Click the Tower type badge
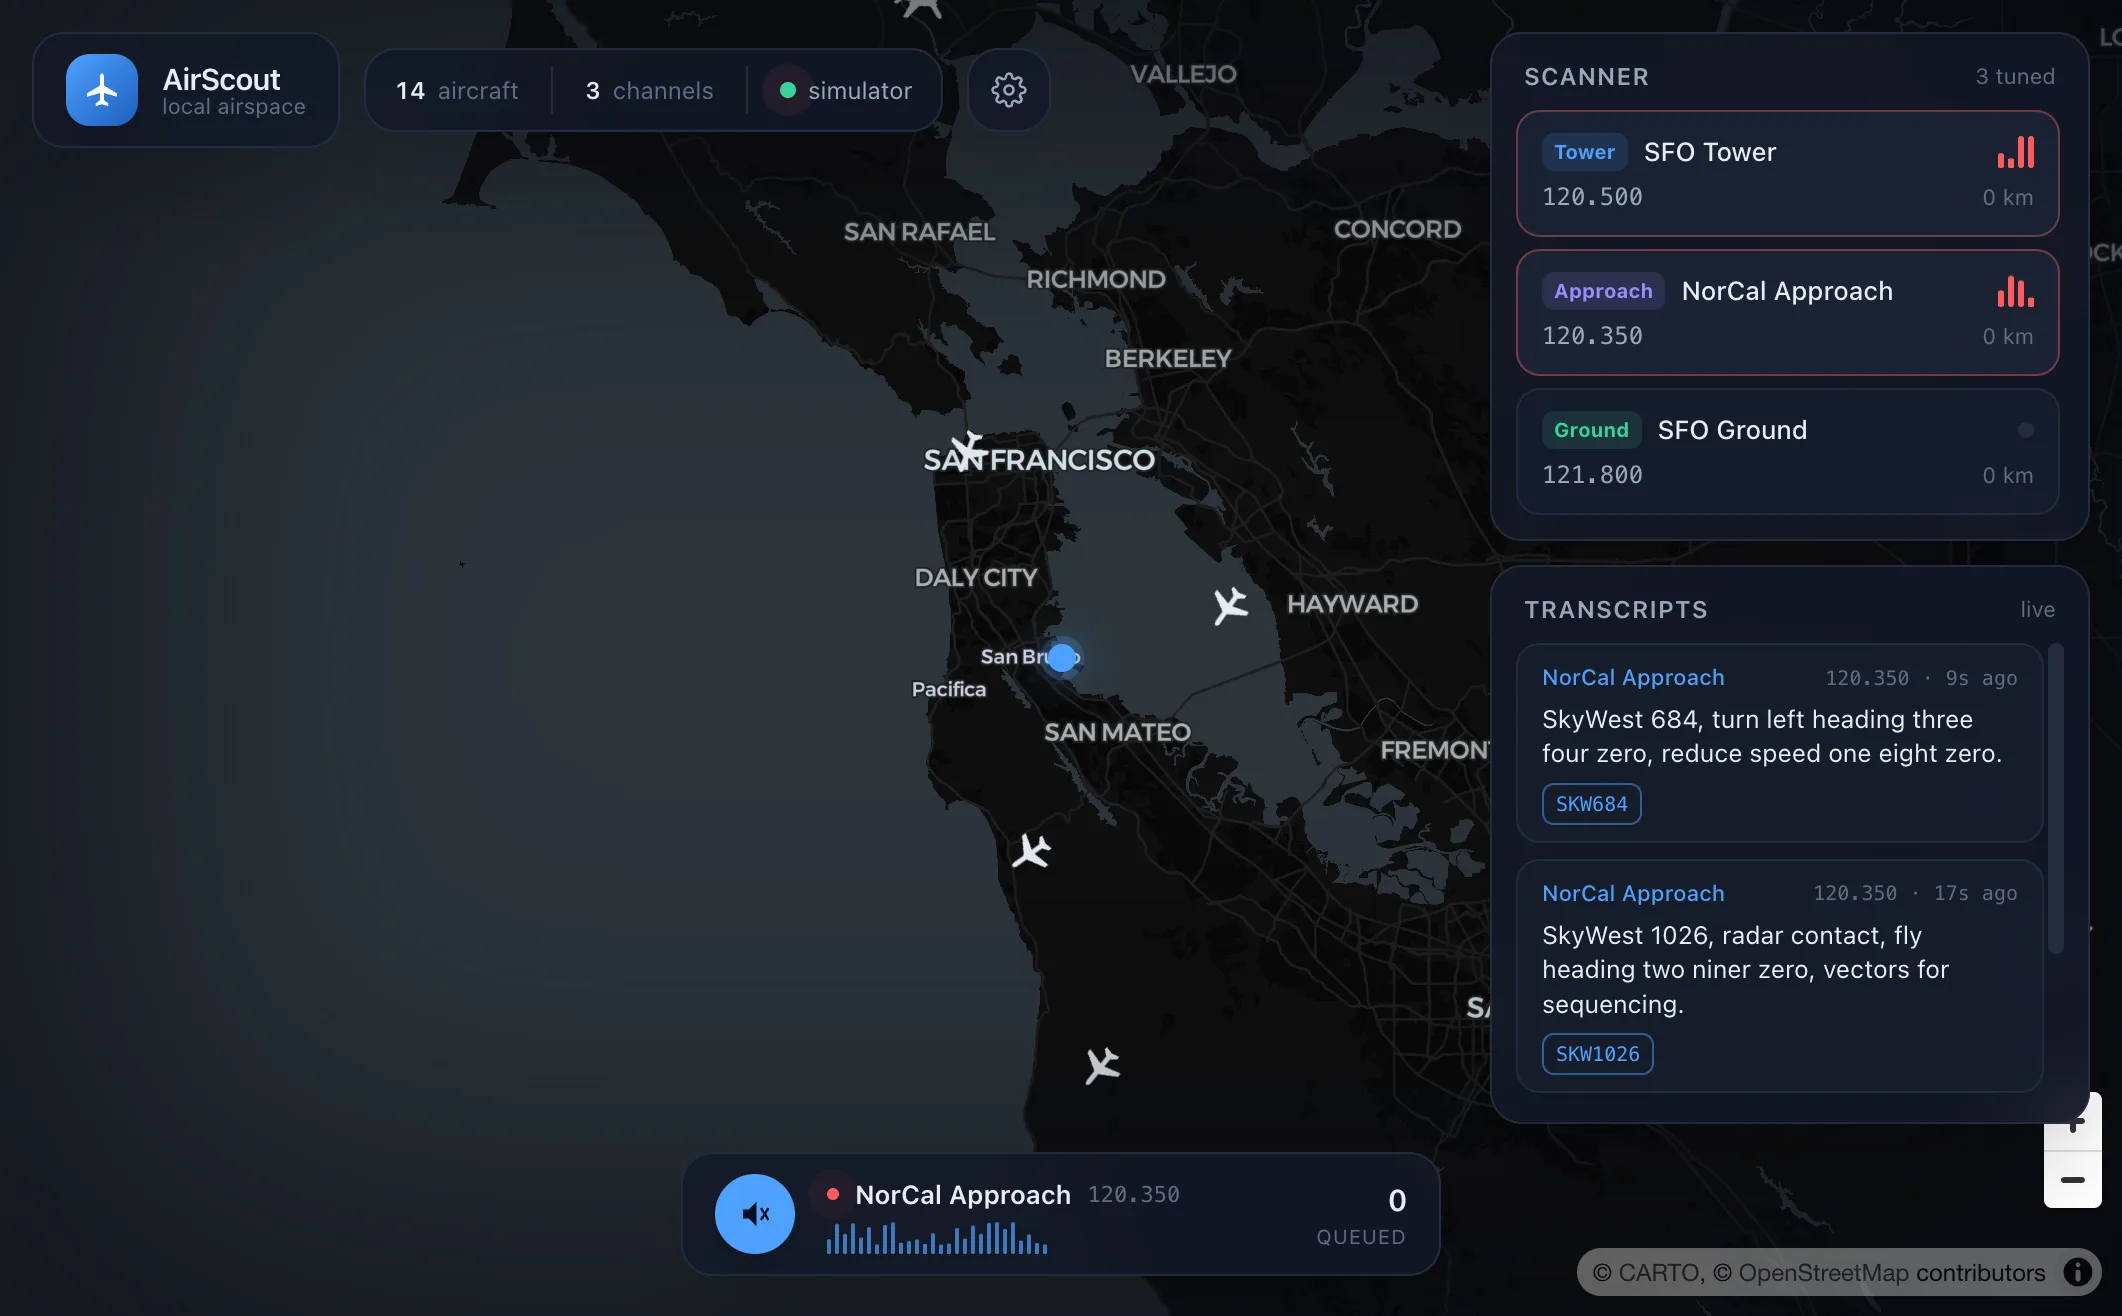The width and height of the screenshot is (2122, 1316). pyautogui.click(x=1584, y=152)
